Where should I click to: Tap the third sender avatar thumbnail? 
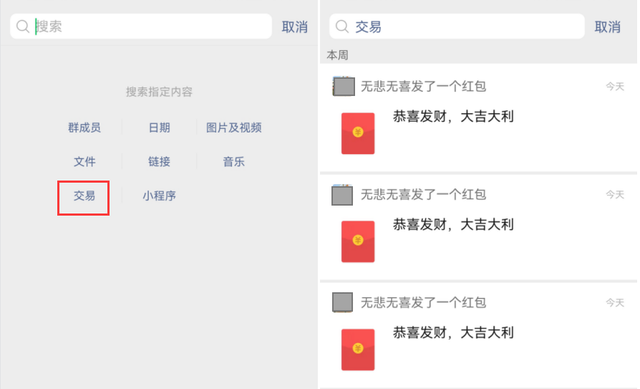click(342, 302)
